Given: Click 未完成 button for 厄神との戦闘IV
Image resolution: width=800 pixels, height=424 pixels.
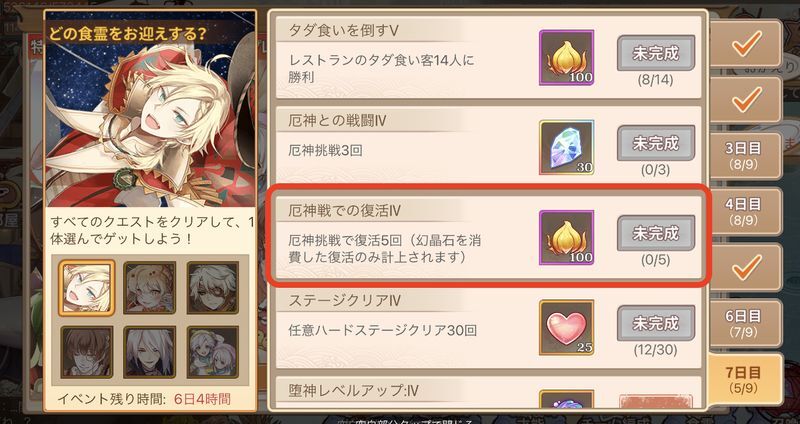Looking at the screenshot, I should click(x=656, y=143).
